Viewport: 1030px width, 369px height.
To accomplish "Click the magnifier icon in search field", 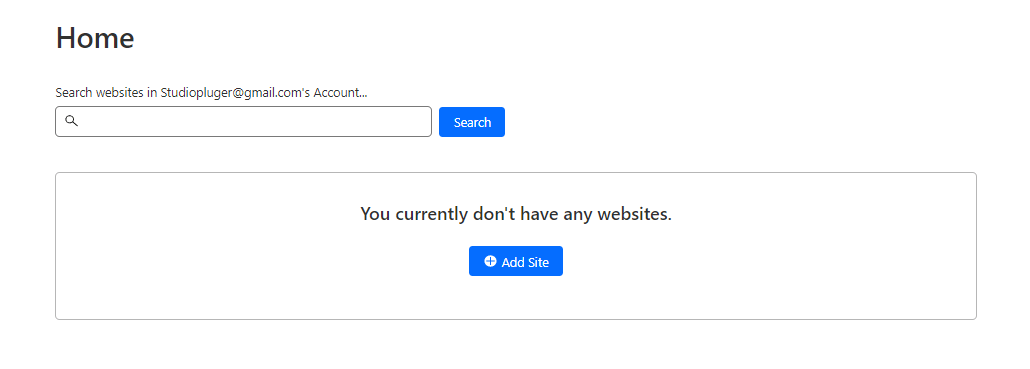I will 71,121.
